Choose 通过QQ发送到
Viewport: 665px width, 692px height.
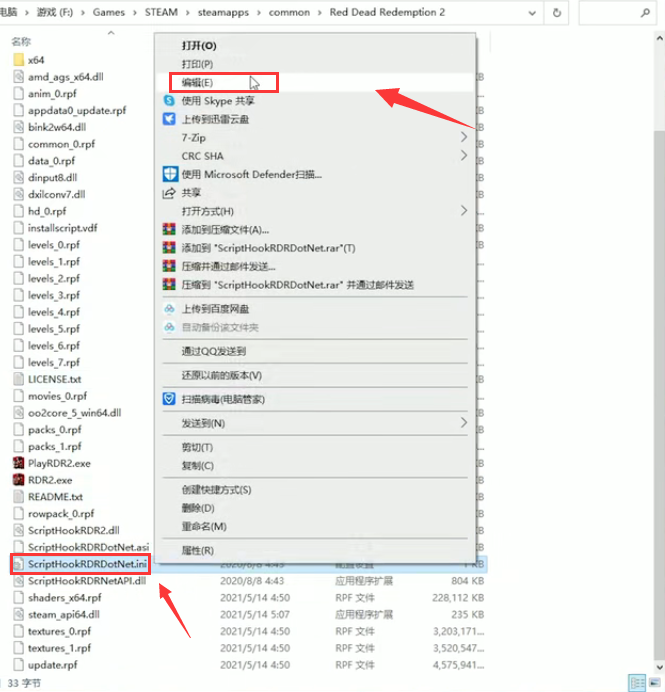pyautogui.click(x=214, y=351)
